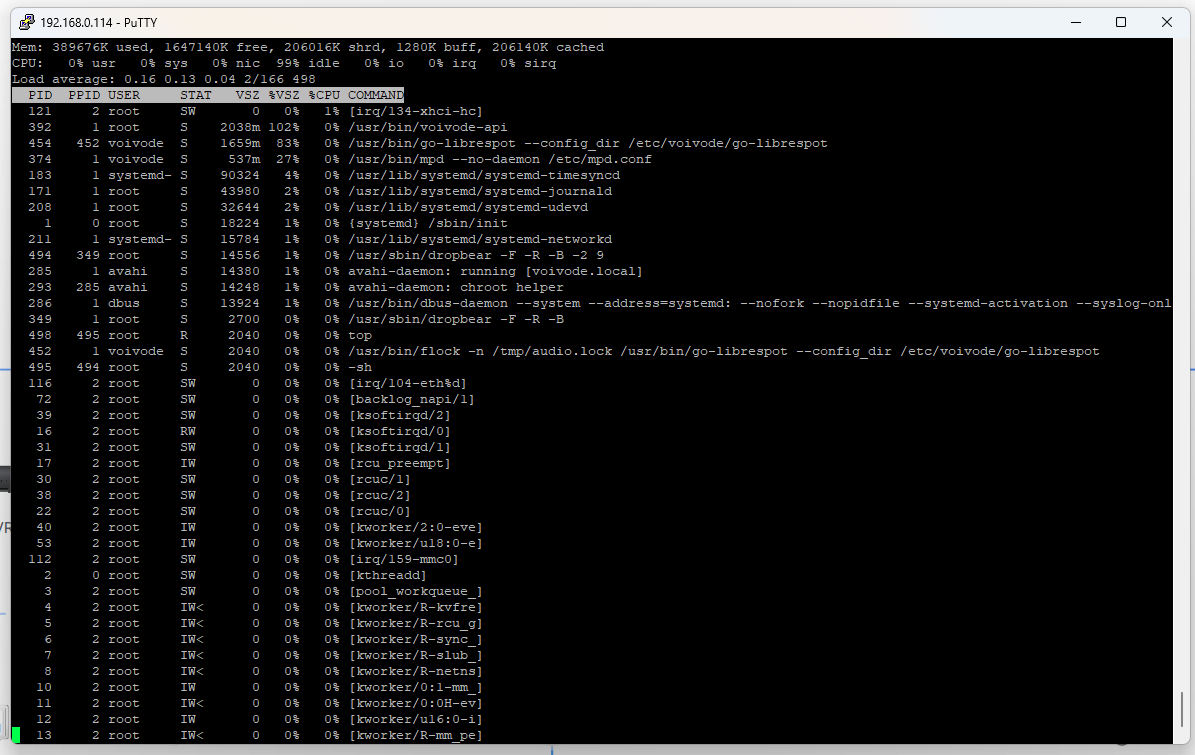Click the [kworker/R-slub_] process row
Screen dimensions: 1195x755
click(263, 655)
